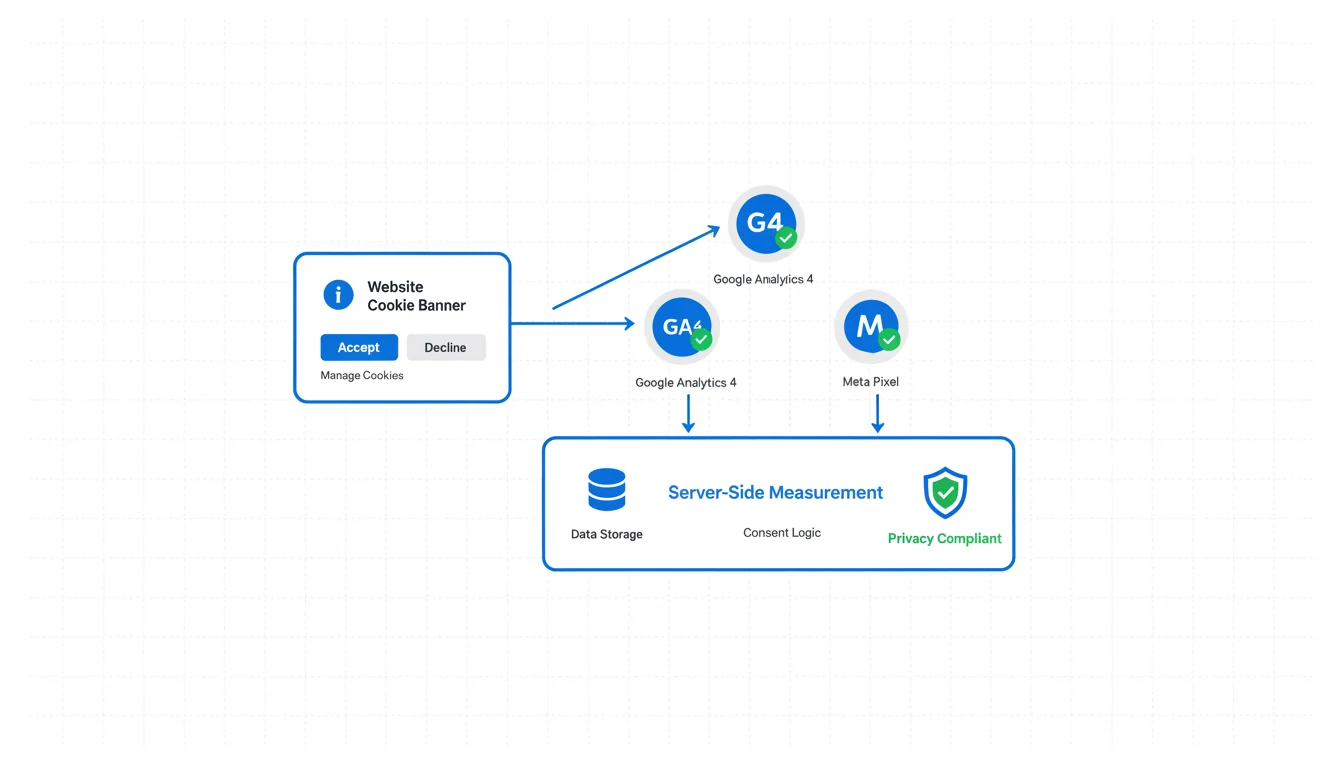The image size is (1344, 768).
Task: Click the green checkmark badge on Meta icon
Action: pyautogui.click(x=889, y=340)
